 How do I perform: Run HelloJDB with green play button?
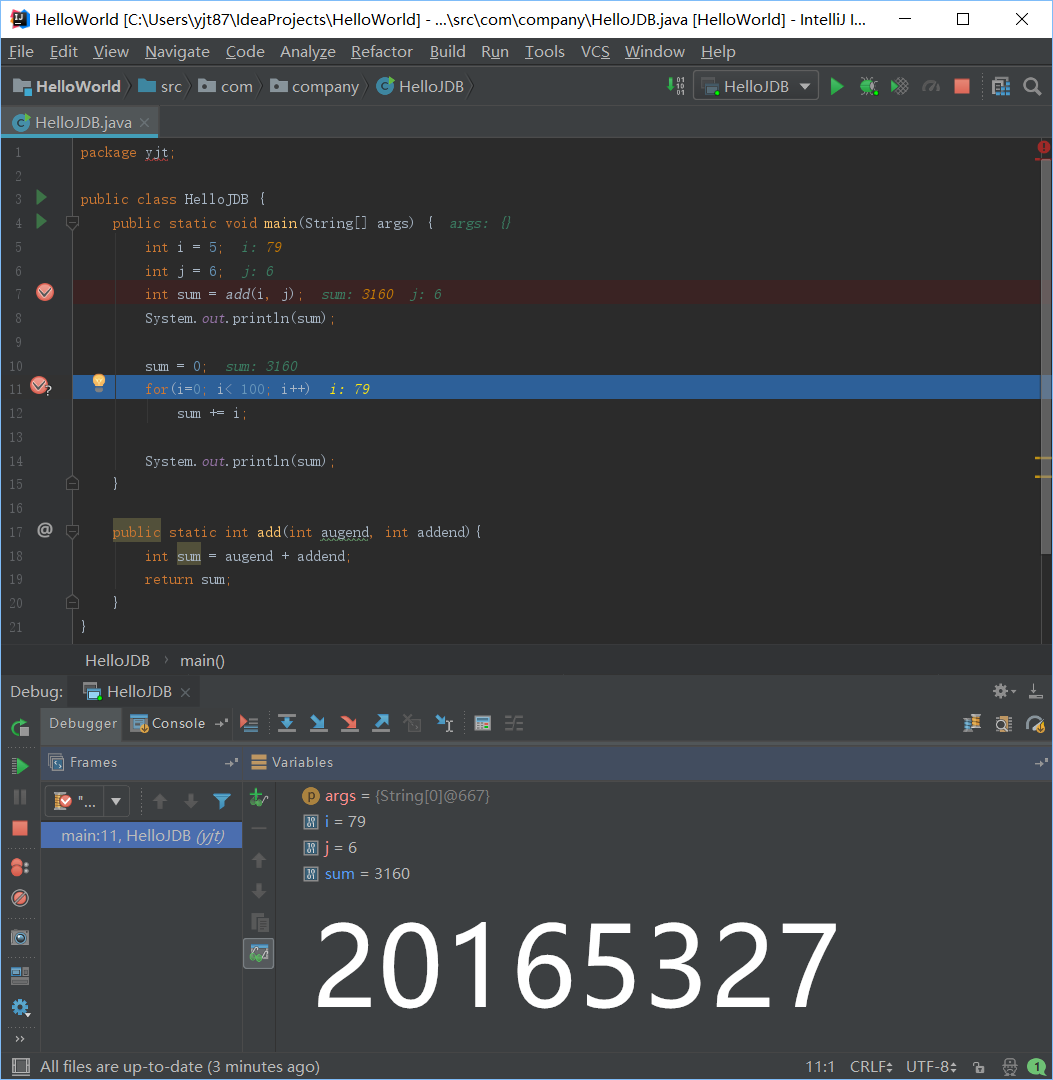837,86
